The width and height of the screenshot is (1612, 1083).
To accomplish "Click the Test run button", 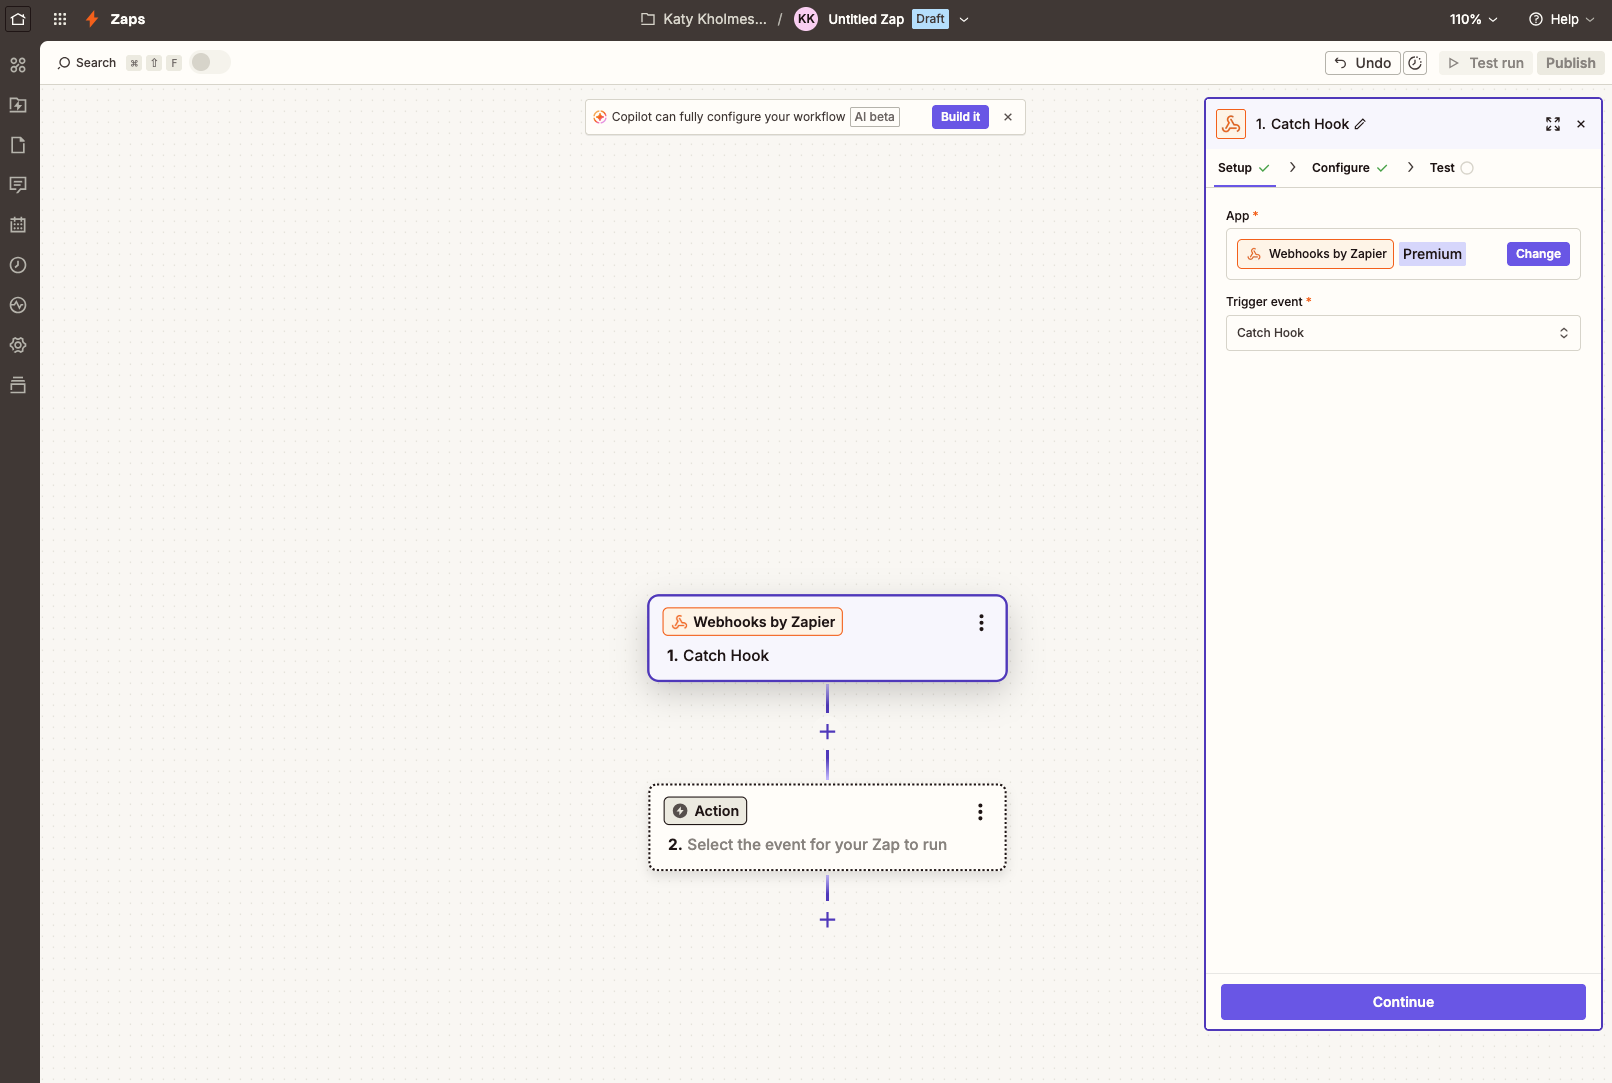I will pyautogui.click(x=1486, y=63).
